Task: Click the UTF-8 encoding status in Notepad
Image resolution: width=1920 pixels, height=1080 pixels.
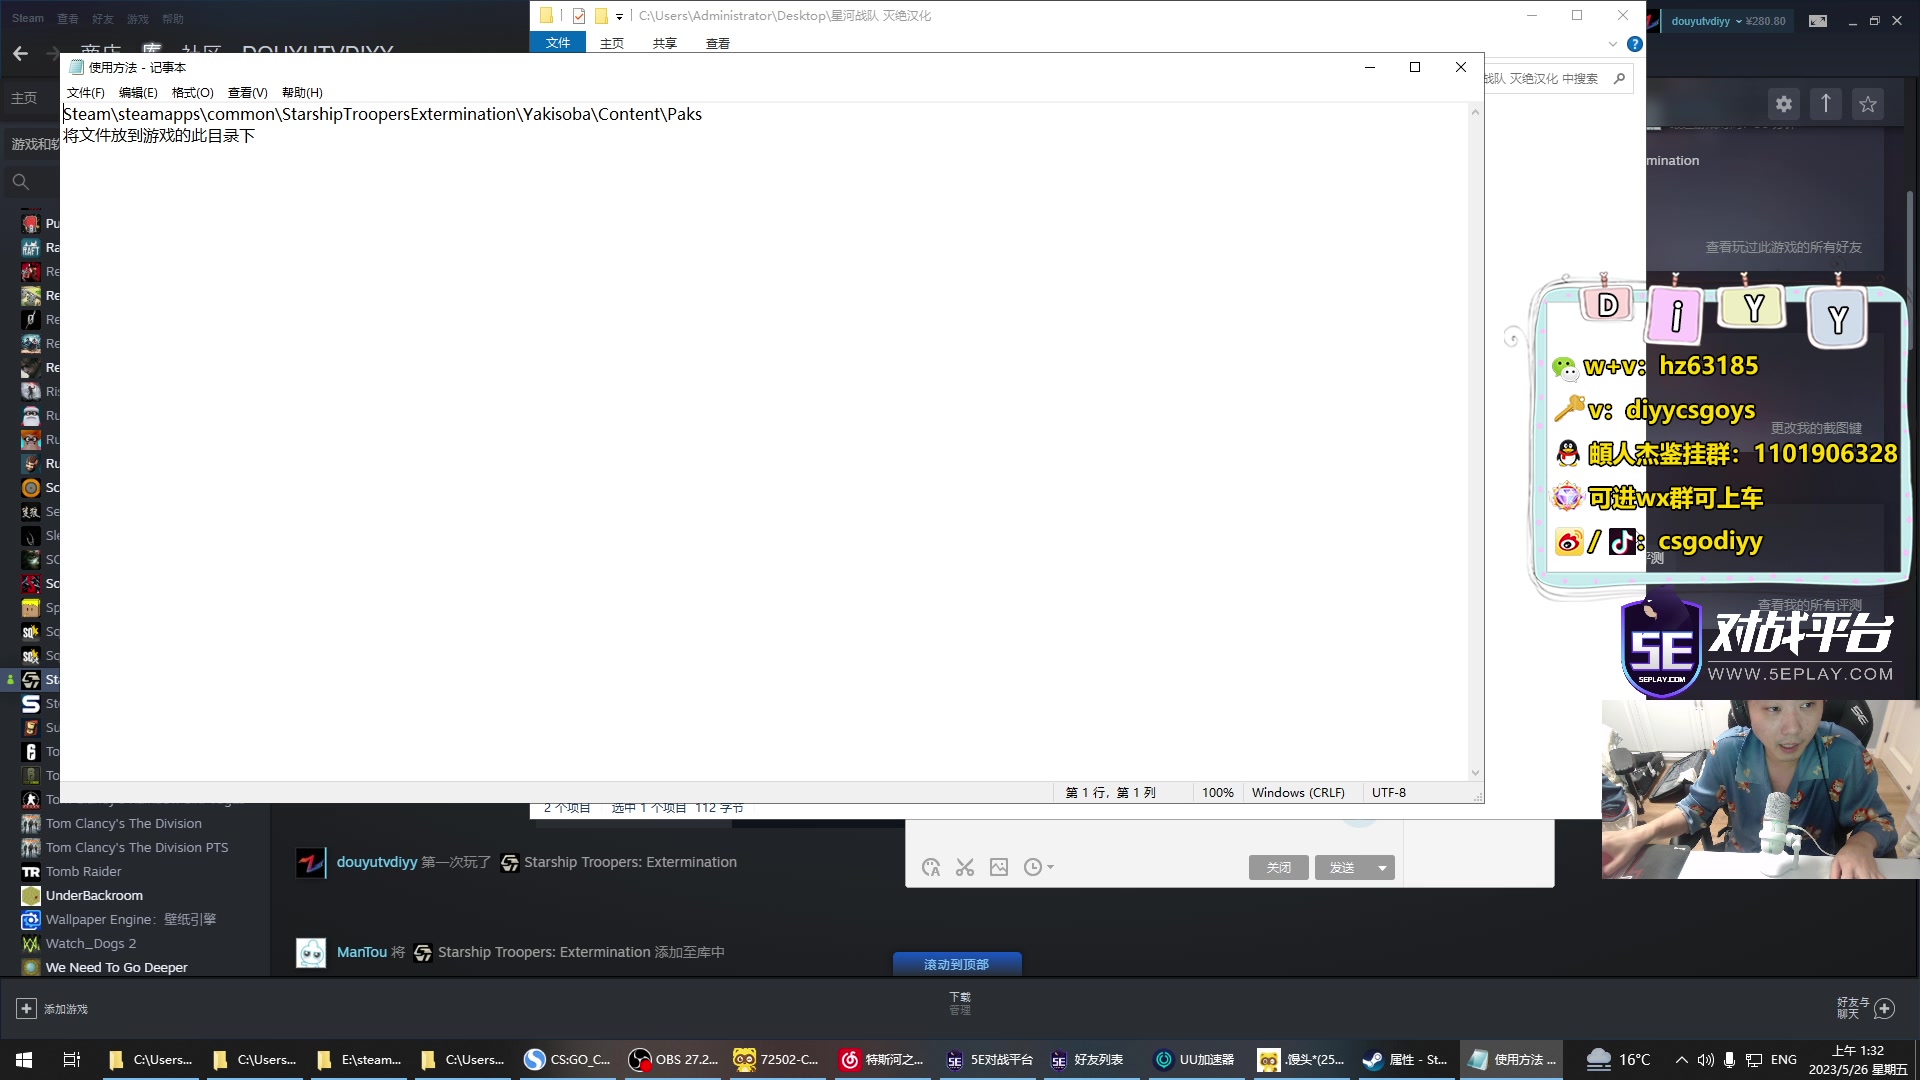Action: point(1389,793)
